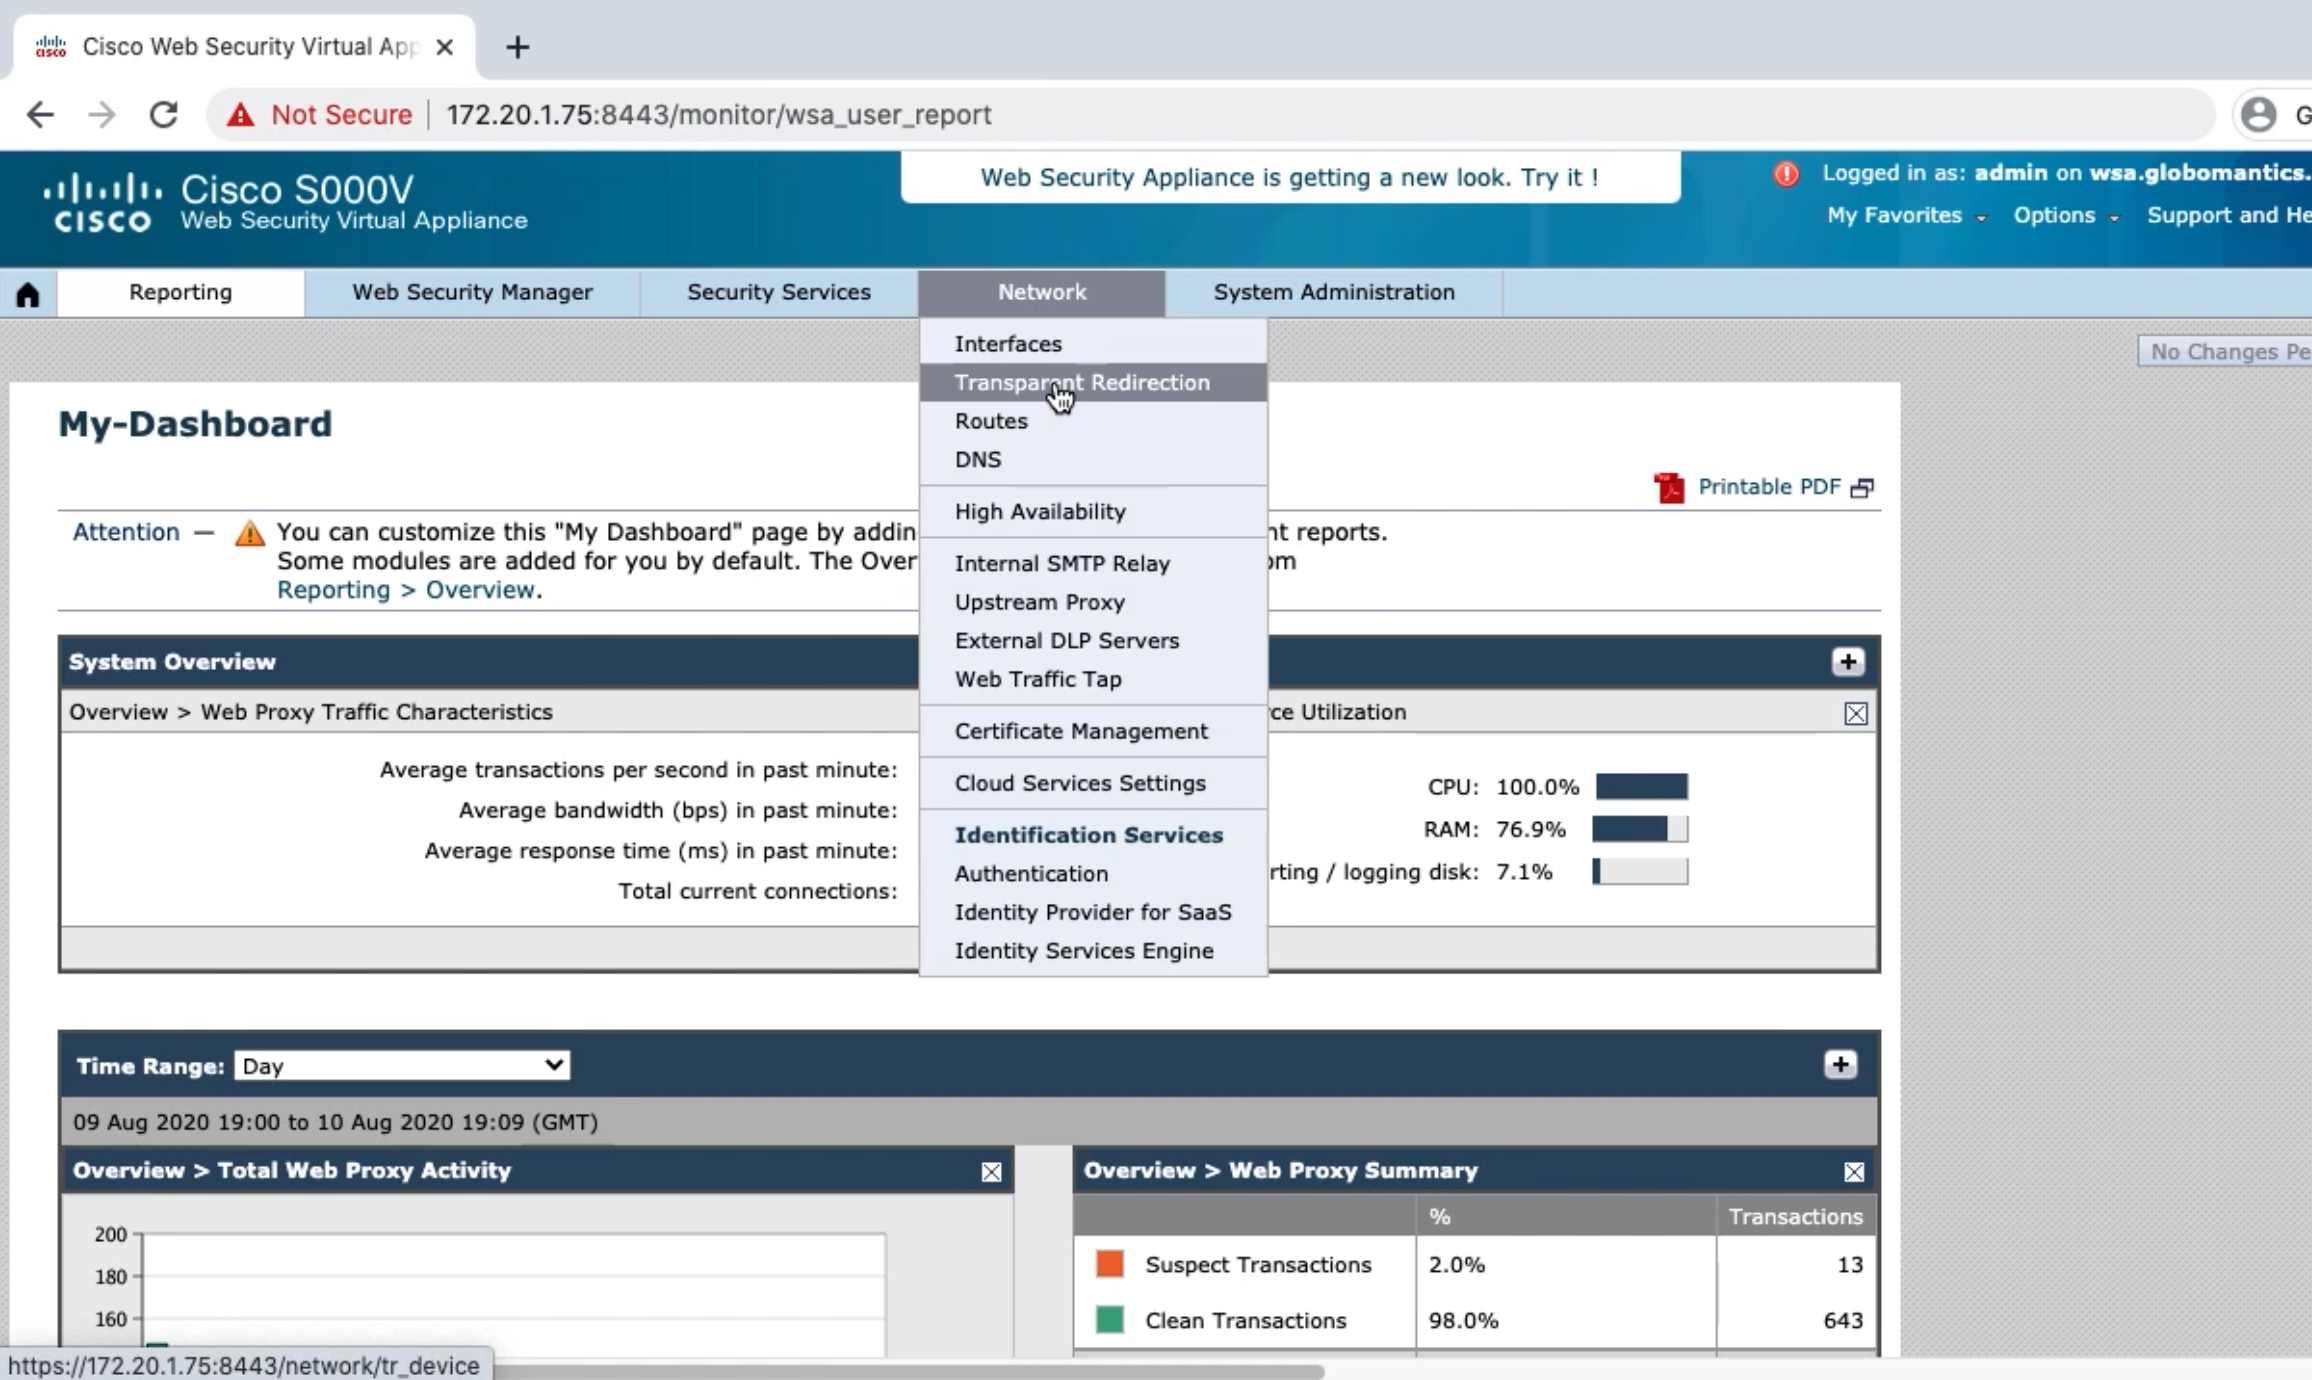Click the Attention label link

coord(126,532)
